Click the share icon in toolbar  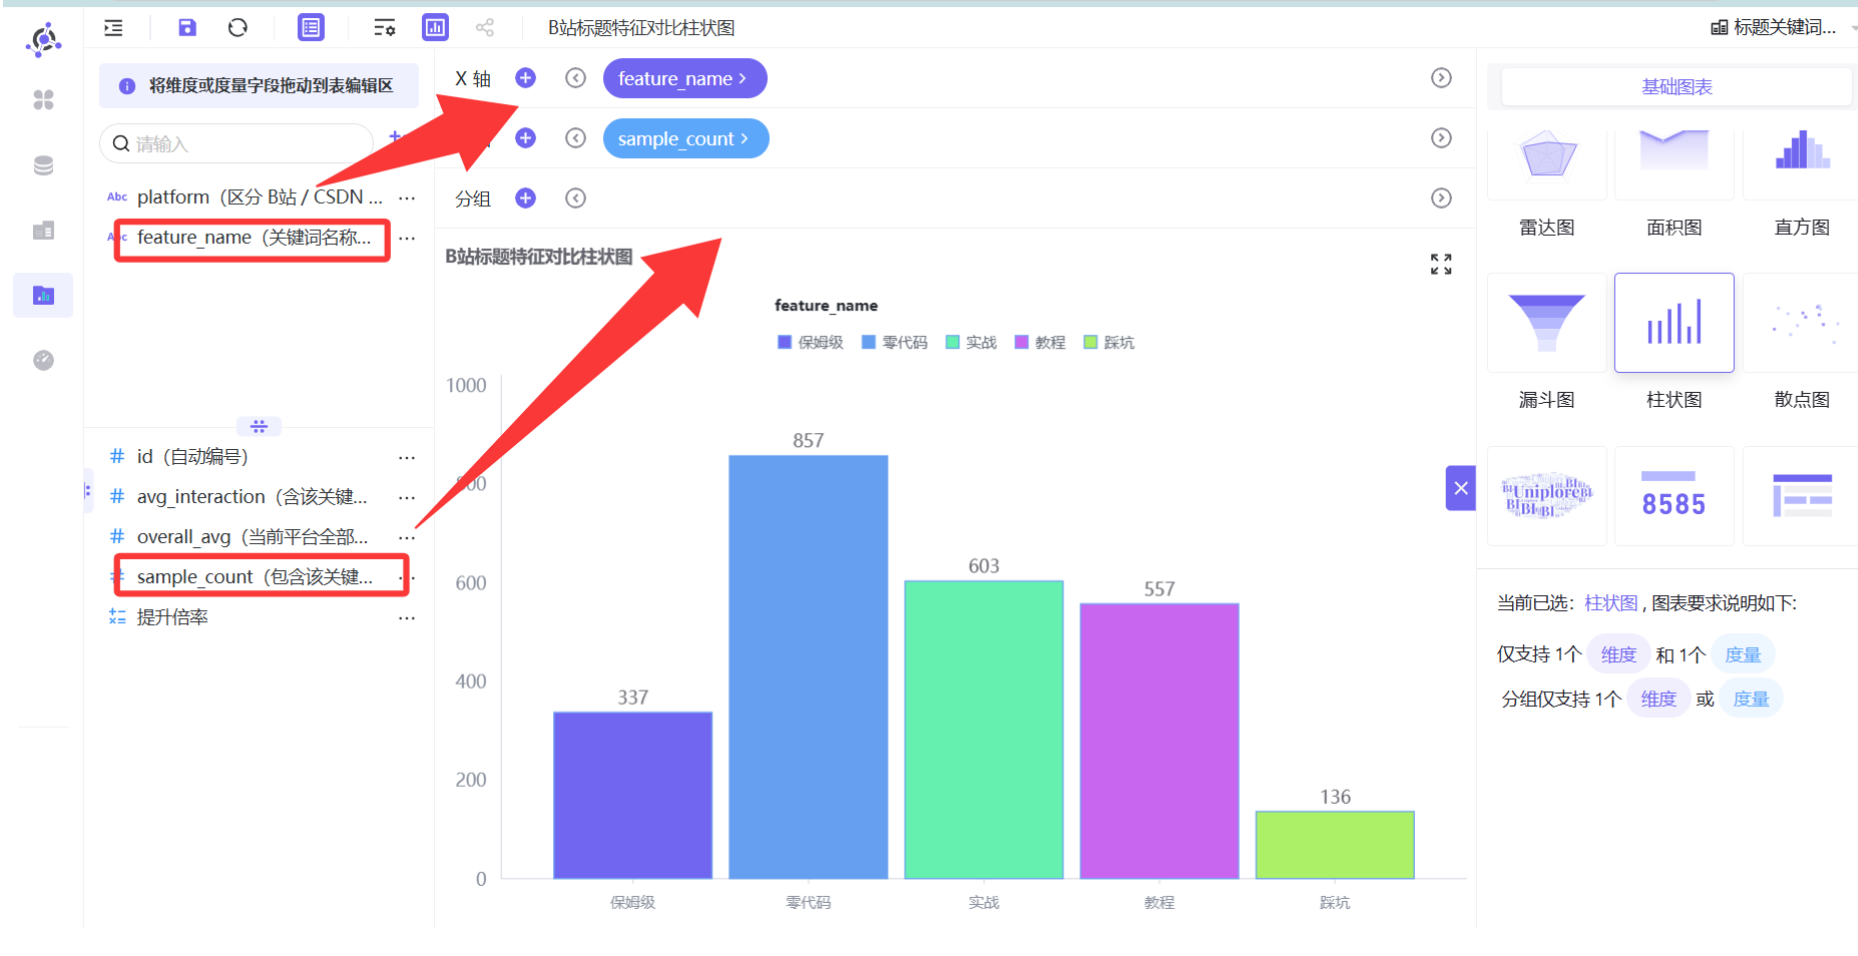tap(485, 28)
